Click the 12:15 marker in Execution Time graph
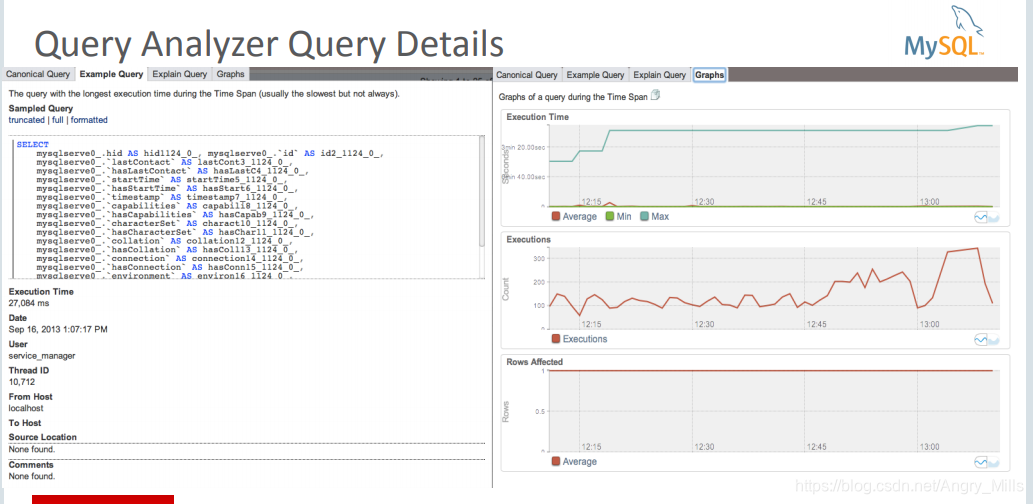Viewport: 1033px width, 504px height. click(592, 202)
